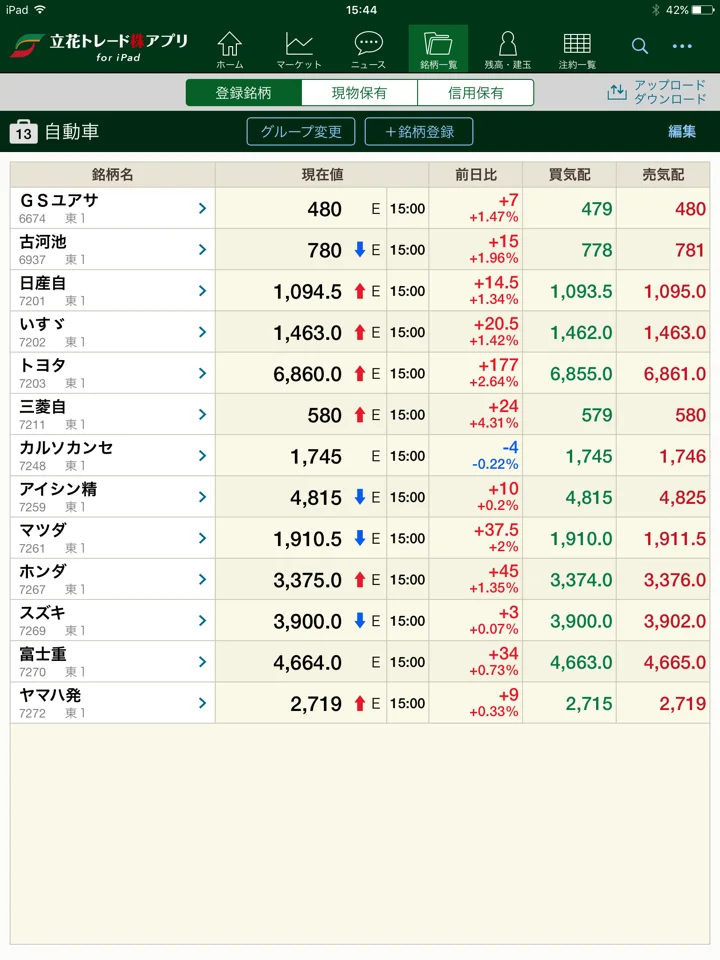Tap マツダ current price 1,910.5
Viewport: 720px width, 960px height.
307,539
